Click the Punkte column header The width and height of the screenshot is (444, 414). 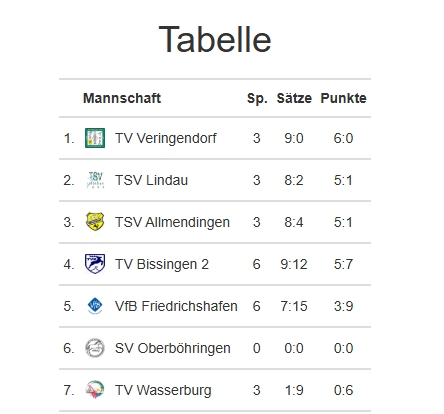coord(343,98)
